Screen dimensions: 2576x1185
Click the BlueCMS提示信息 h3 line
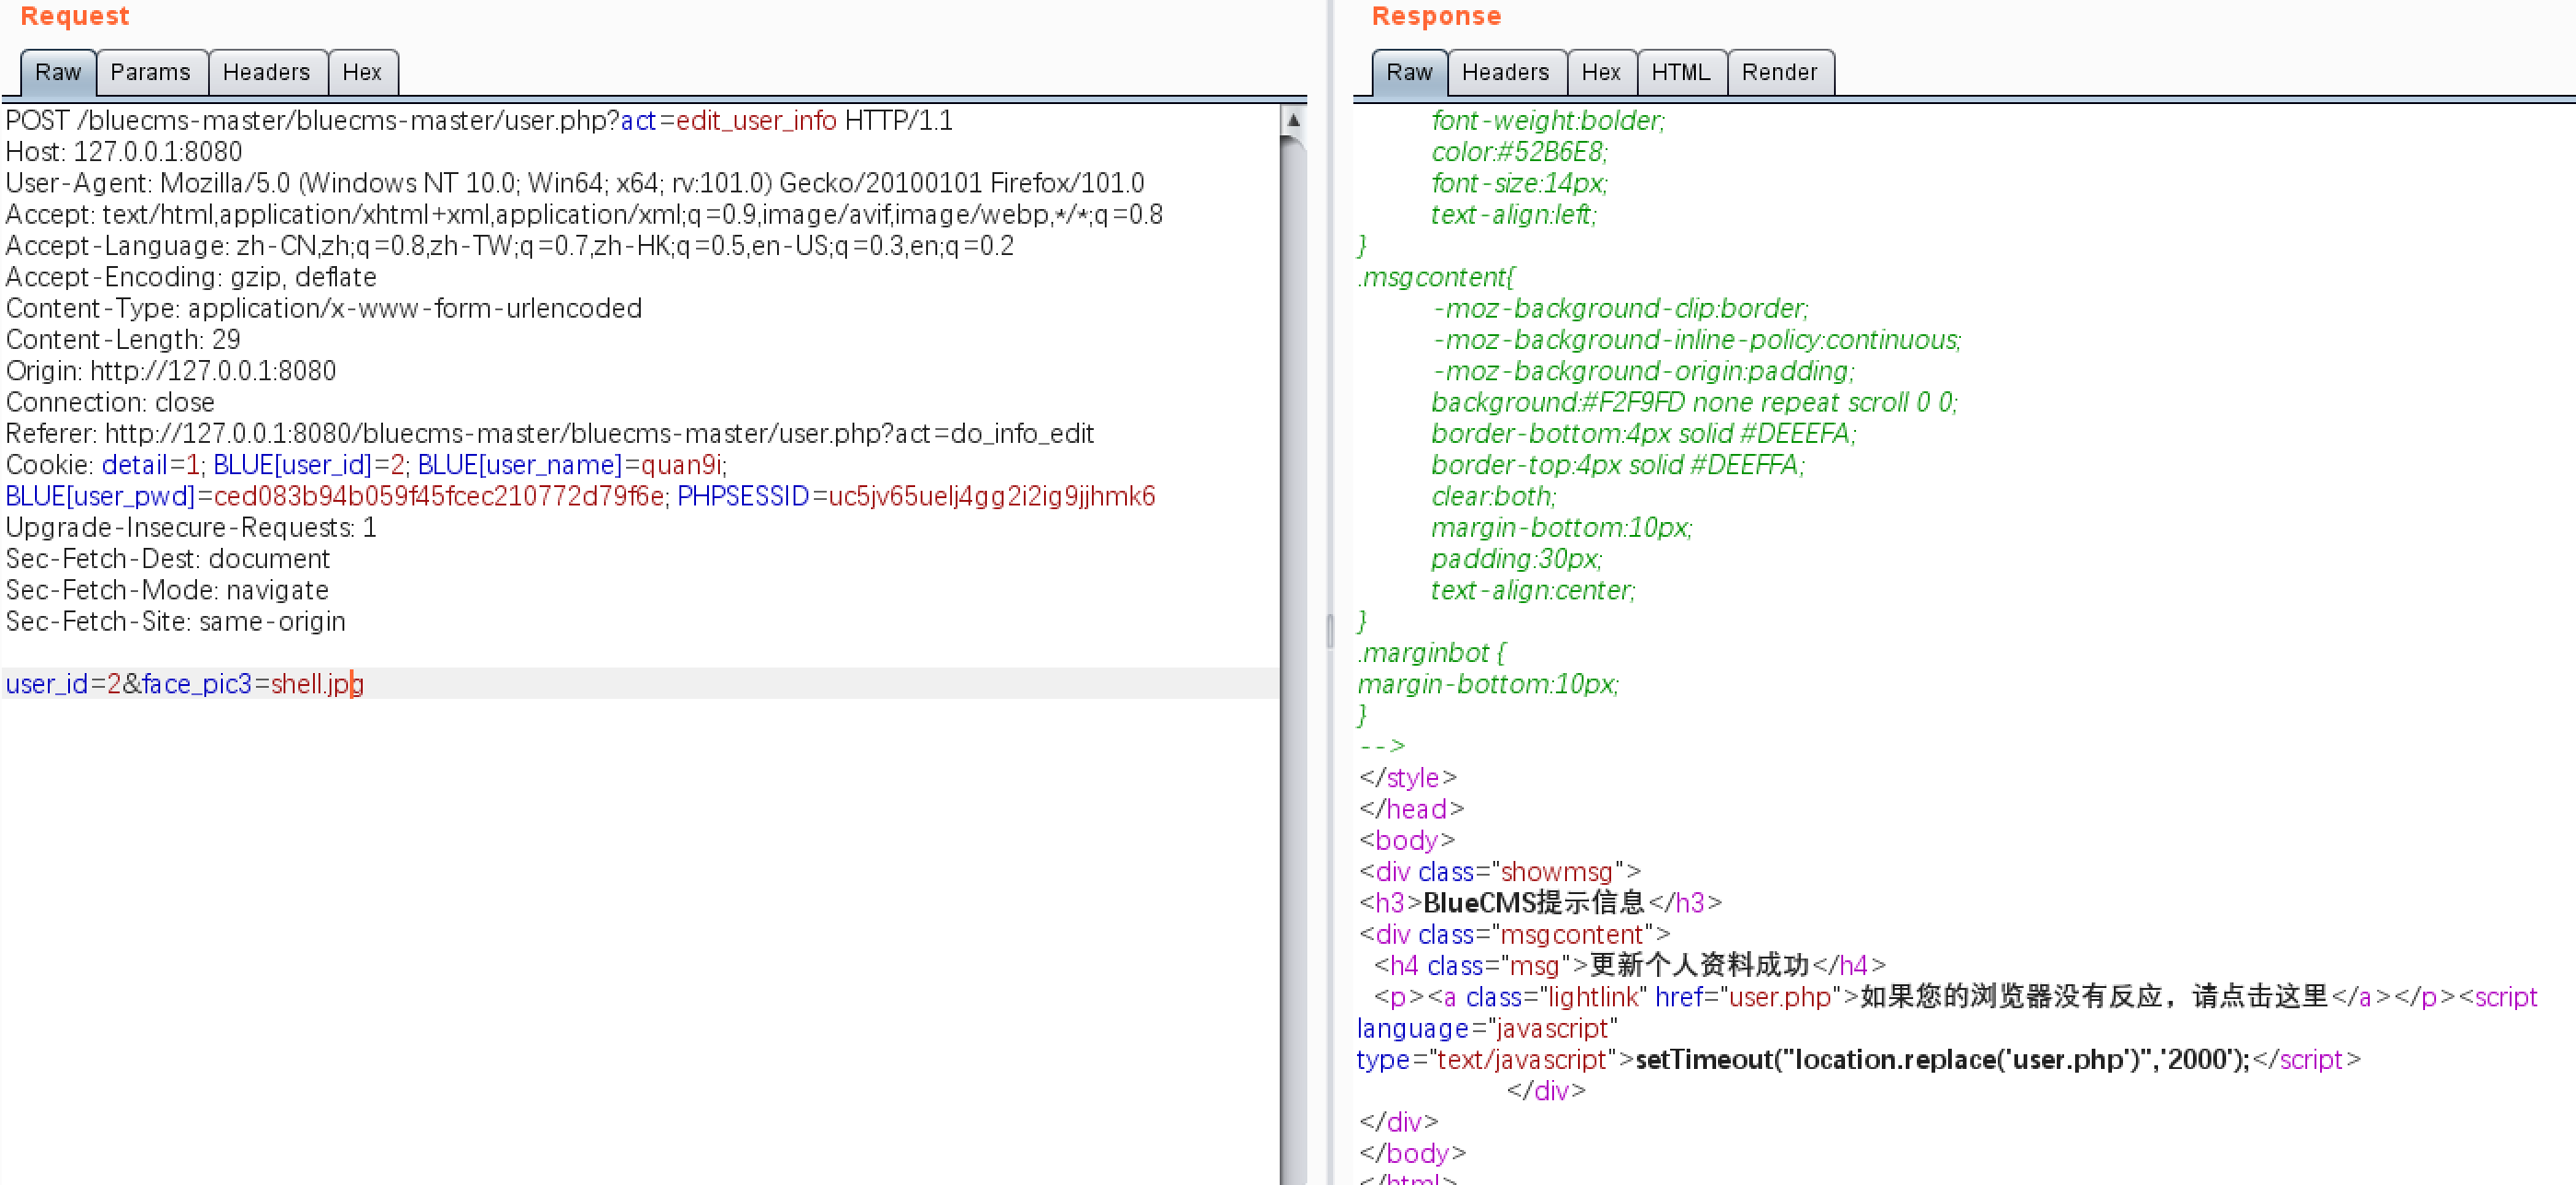1540,903
